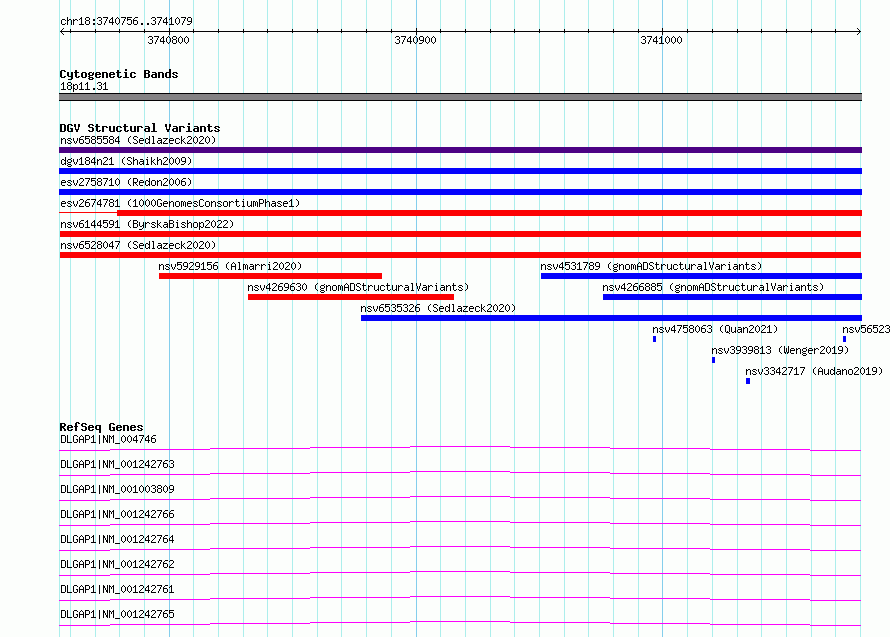Open variant label nsv4269630 (gnomADStructuralVariants)
Image resolution: width=890 pixels, height=637 pixels.
(358, 287)
